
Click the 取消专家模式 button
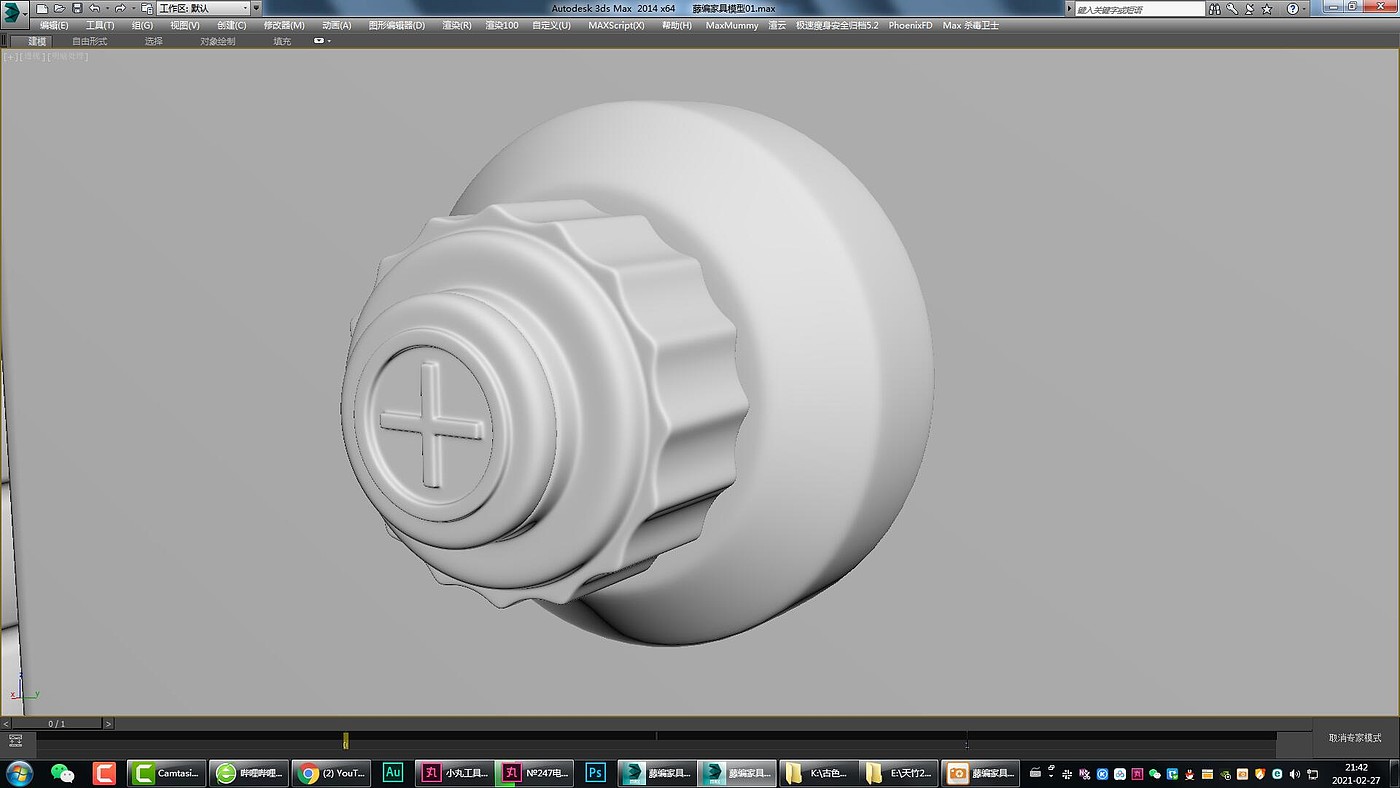(x=1355, y=738)
